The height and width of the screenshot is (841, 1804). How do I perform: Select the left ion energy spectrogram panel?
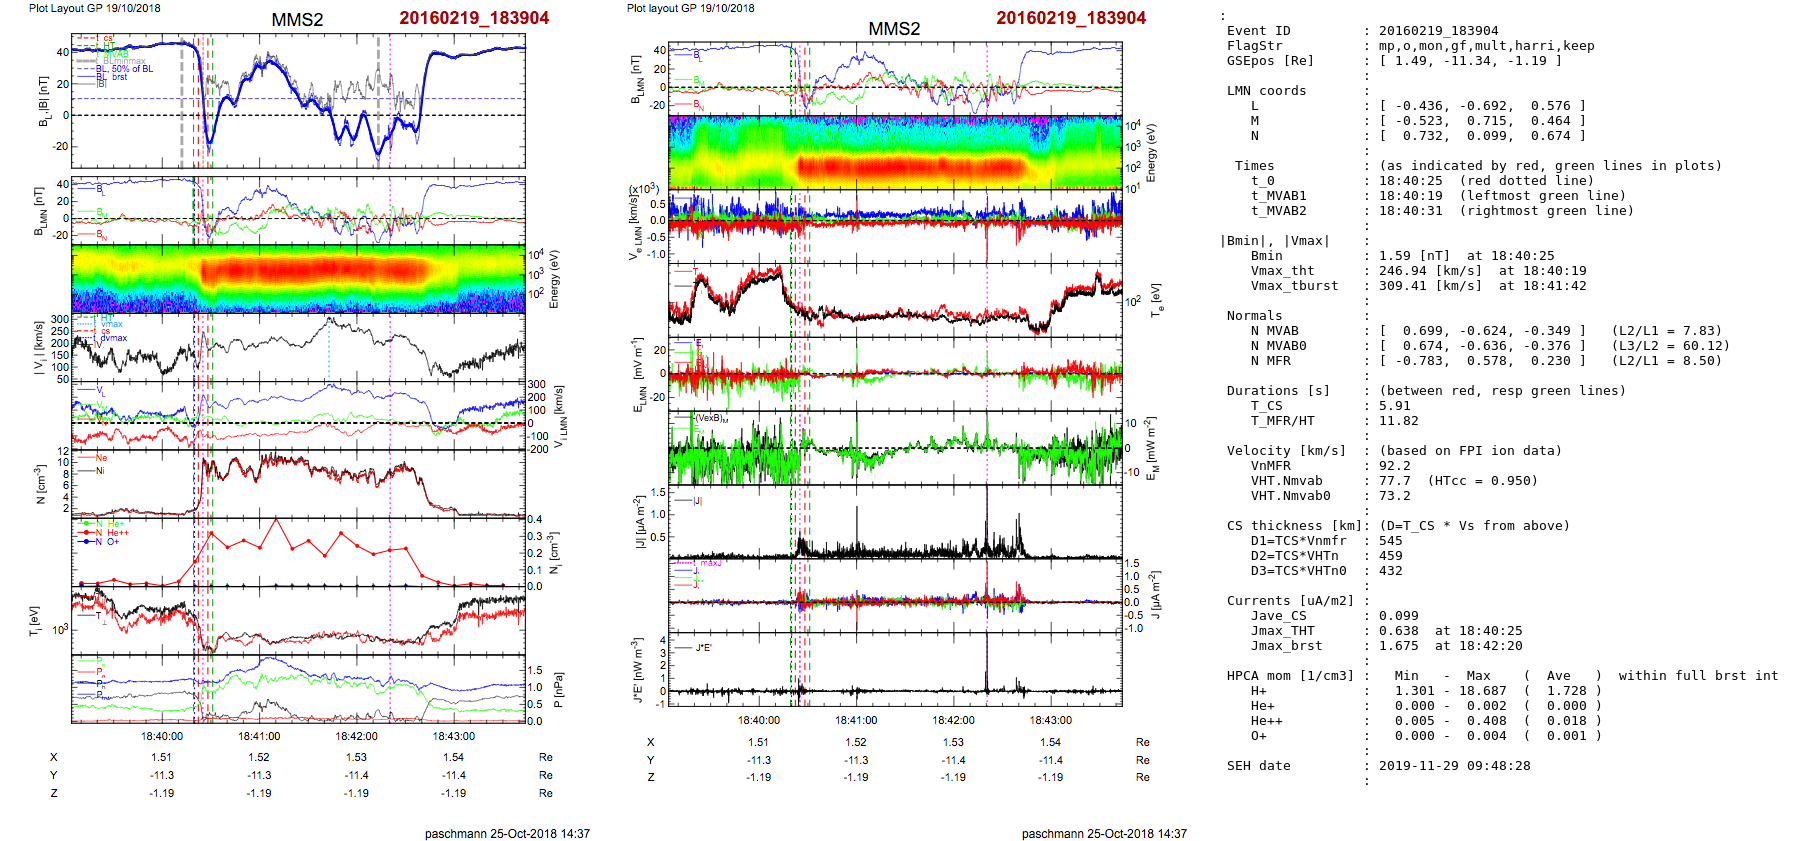coord(298,278)
